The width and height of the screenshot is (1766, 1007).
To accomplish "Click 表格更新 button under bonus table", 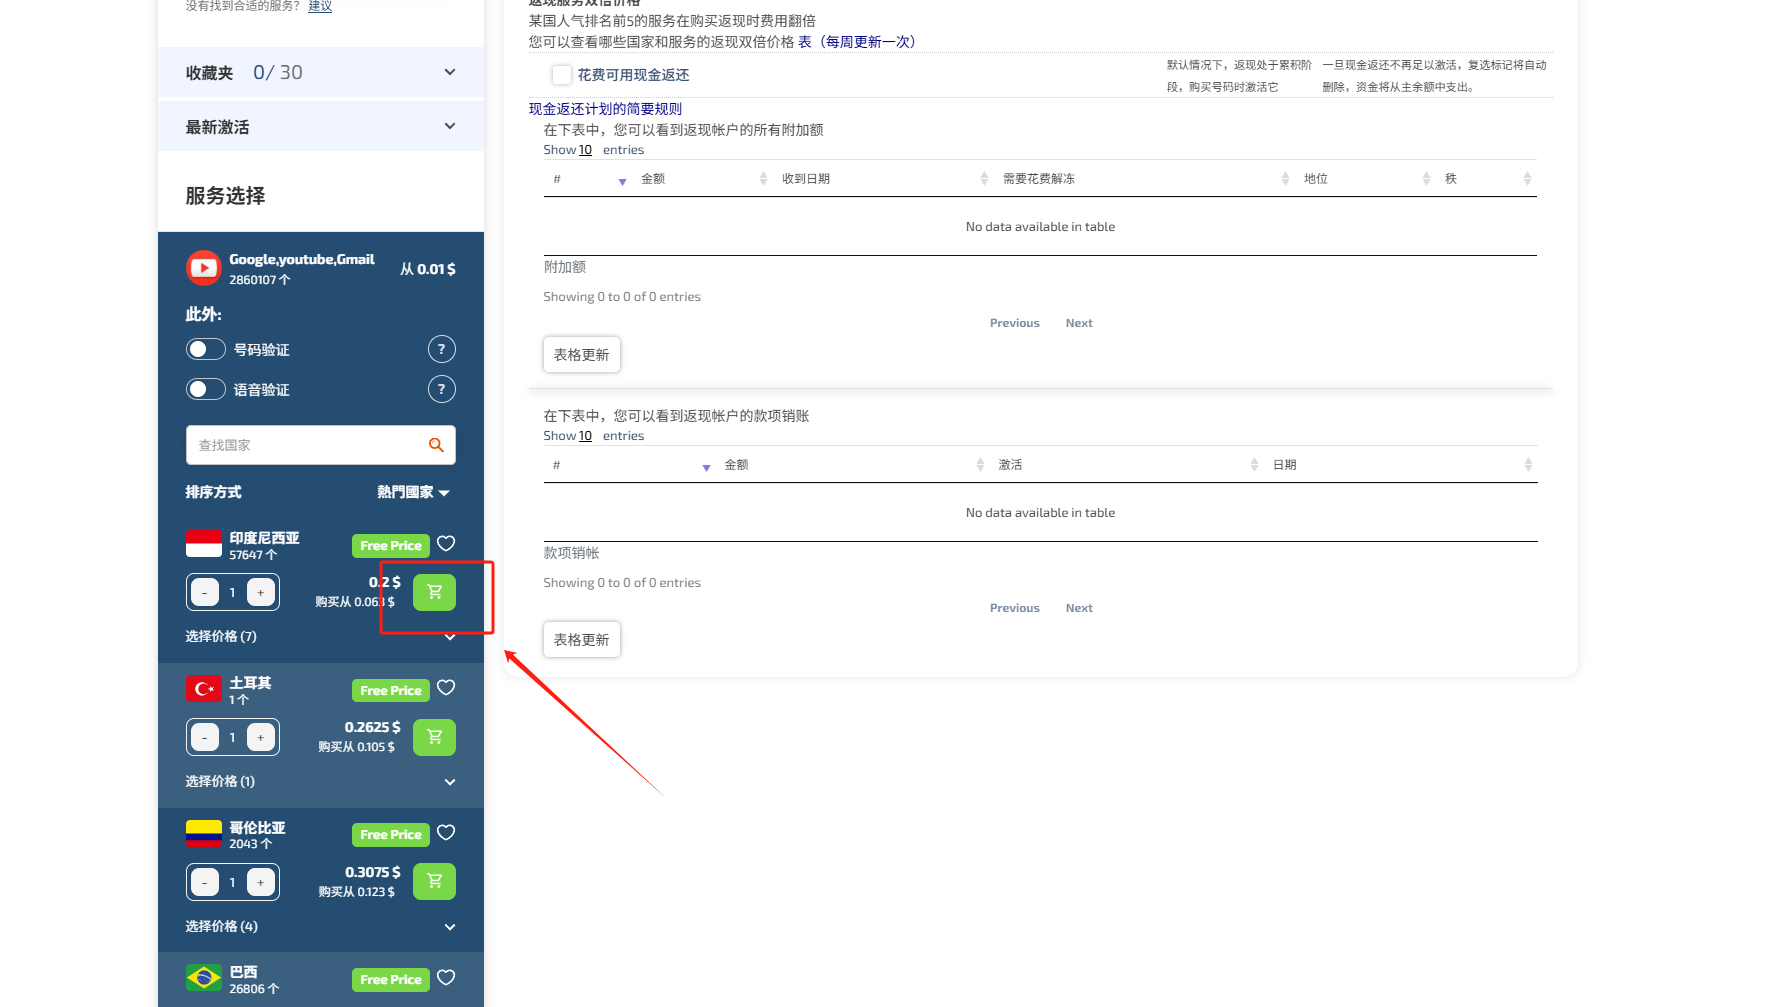I will point(582,355).
